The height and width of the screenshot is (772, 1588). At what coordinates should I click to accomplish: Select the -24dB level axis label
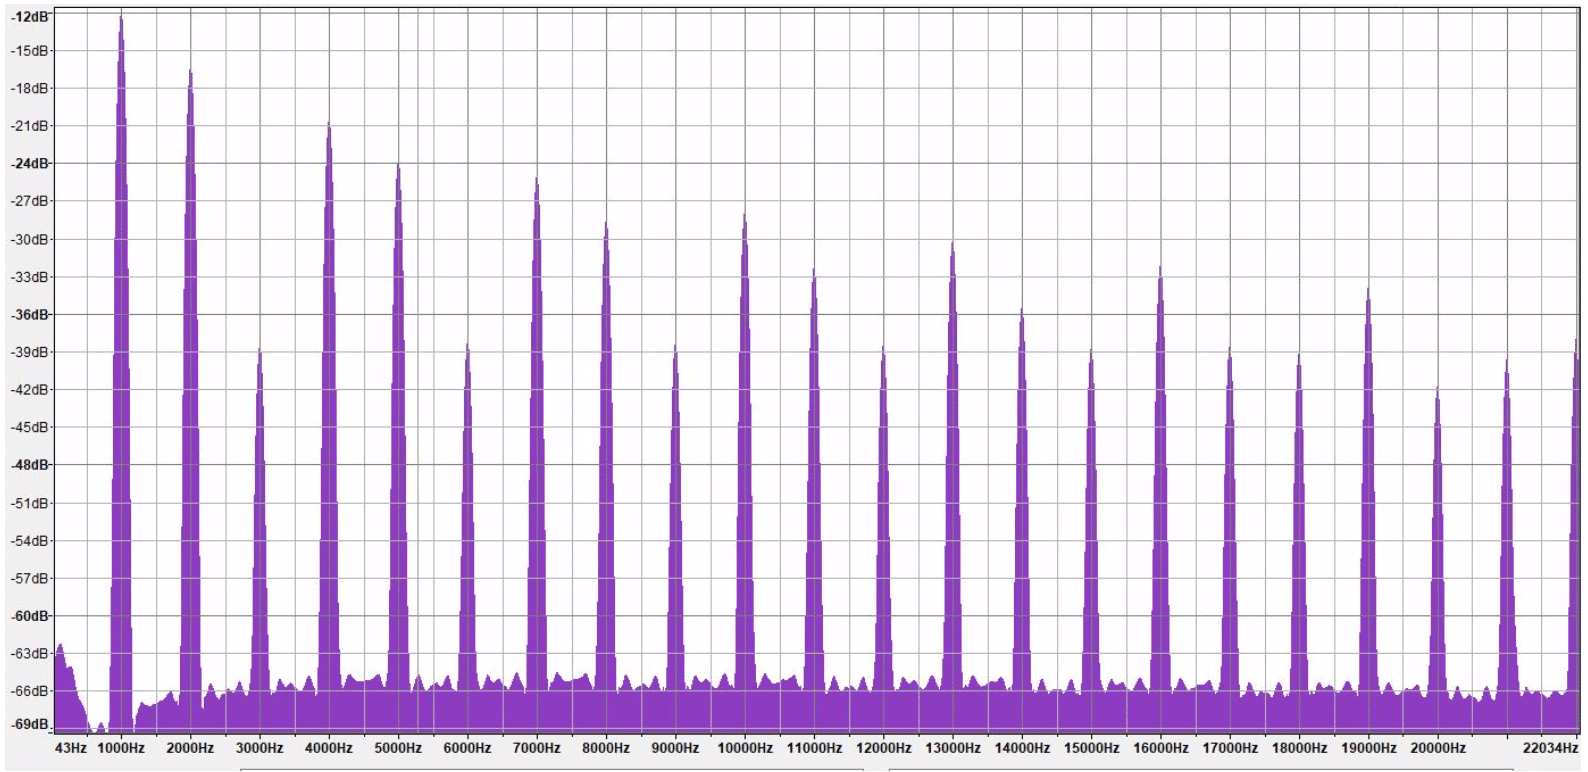31,164
